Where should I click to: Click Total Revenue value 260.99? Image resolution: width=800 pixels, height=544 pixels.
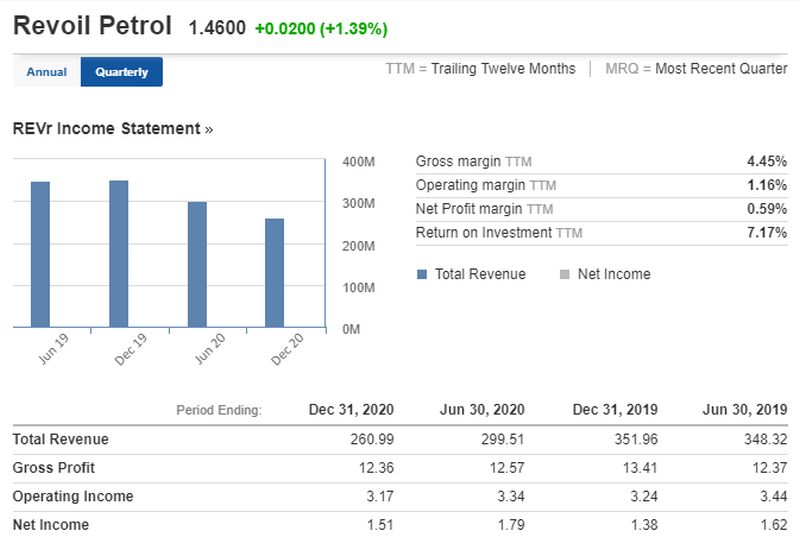click(x=372, y=439)
